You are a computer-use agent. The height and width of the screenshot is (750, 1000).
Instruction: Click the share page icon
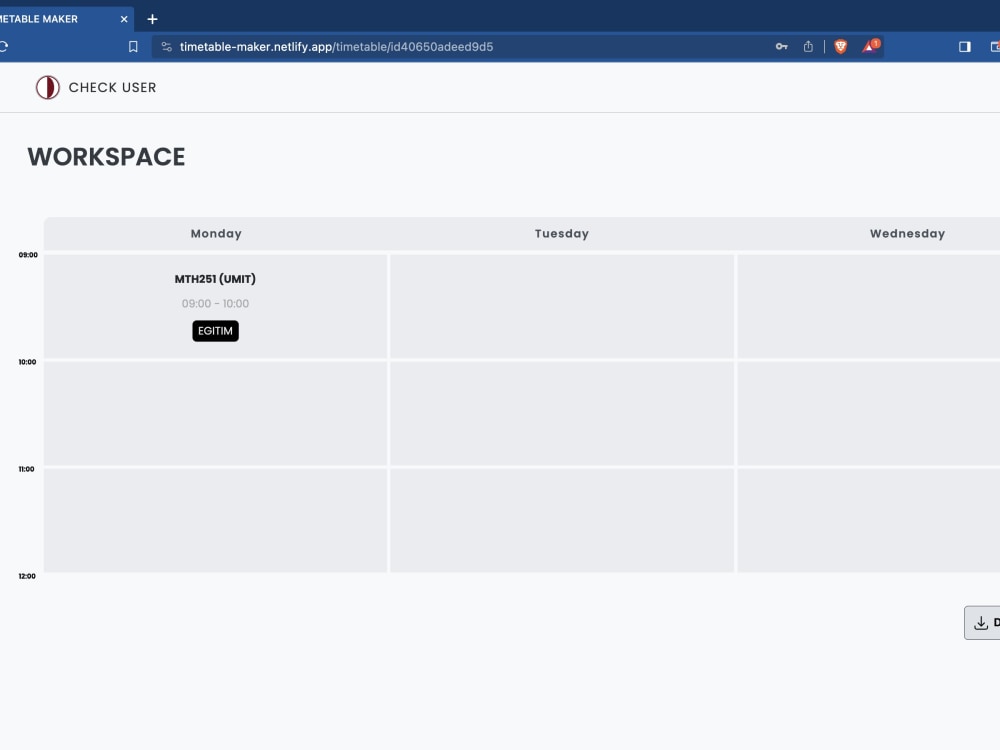[x=808, y=47]
